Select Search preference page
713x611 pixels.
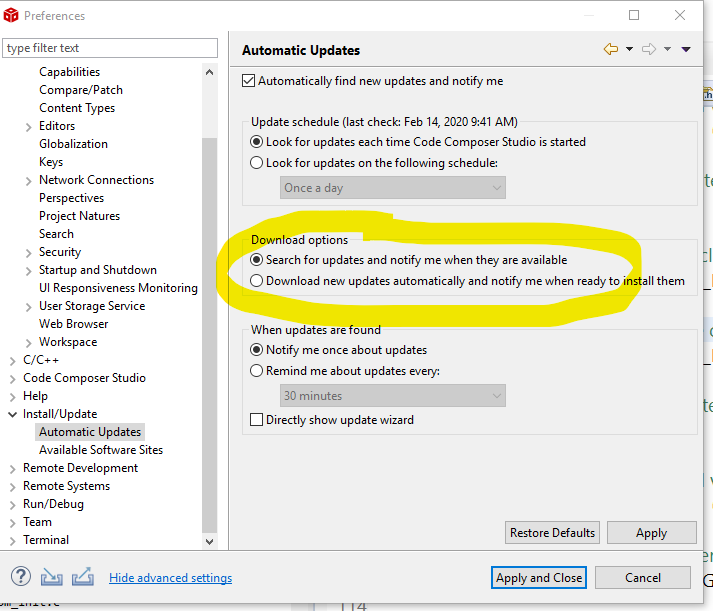(56, 234)
